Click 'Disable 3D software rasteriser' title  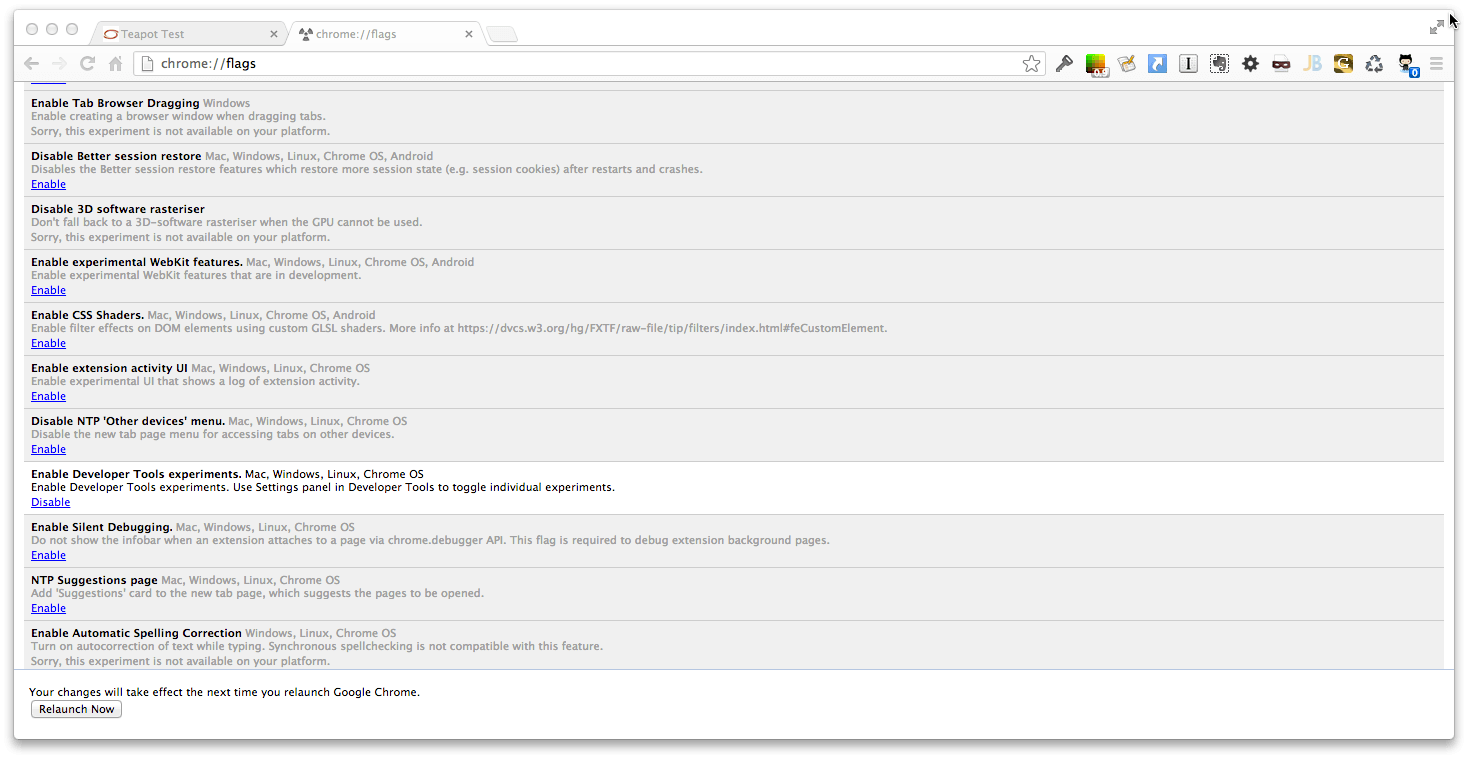tap(118, 209)
